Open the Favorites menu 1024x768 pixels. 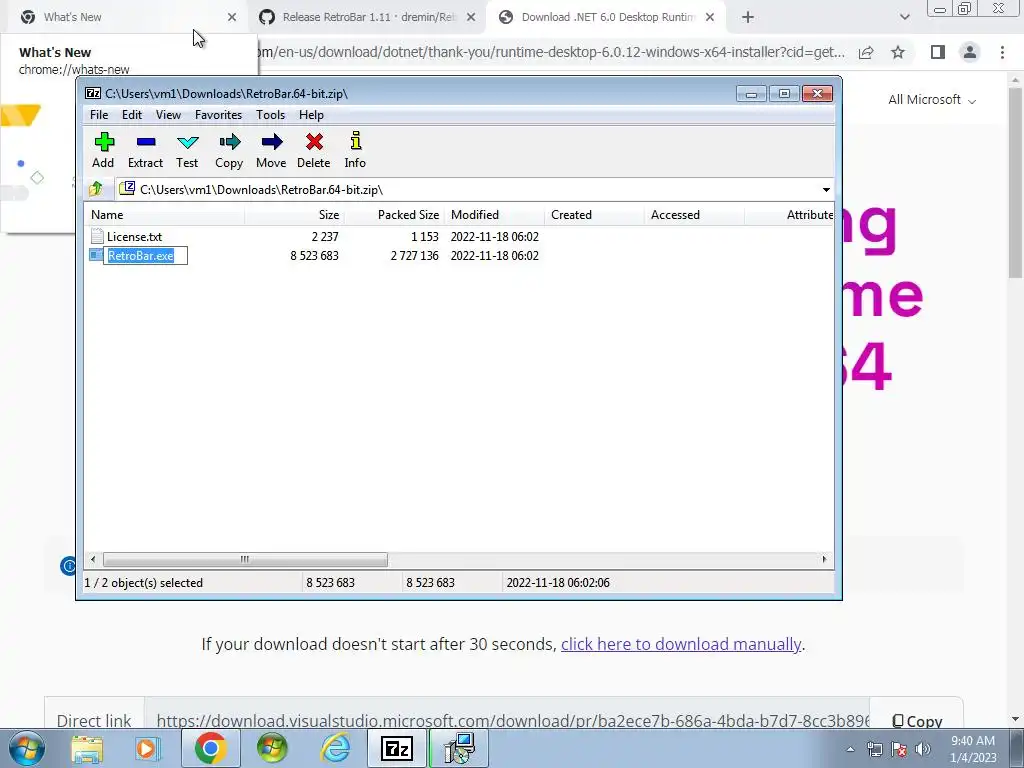tap(218, 115)
